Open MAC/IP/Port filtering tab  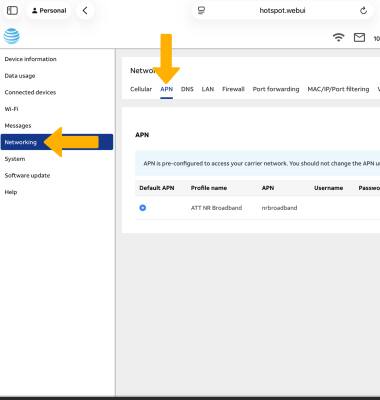pyautogui.click(x=338, y=89)
